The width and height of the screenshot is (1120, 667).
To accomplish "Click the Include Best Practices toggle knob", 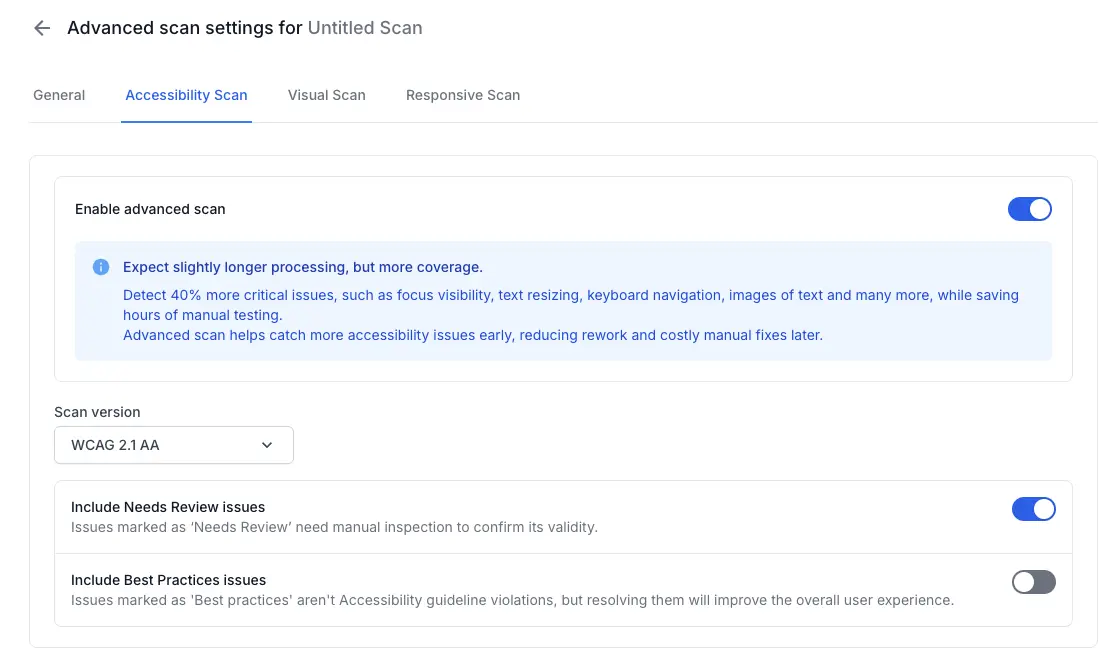I will (1025, 583).
